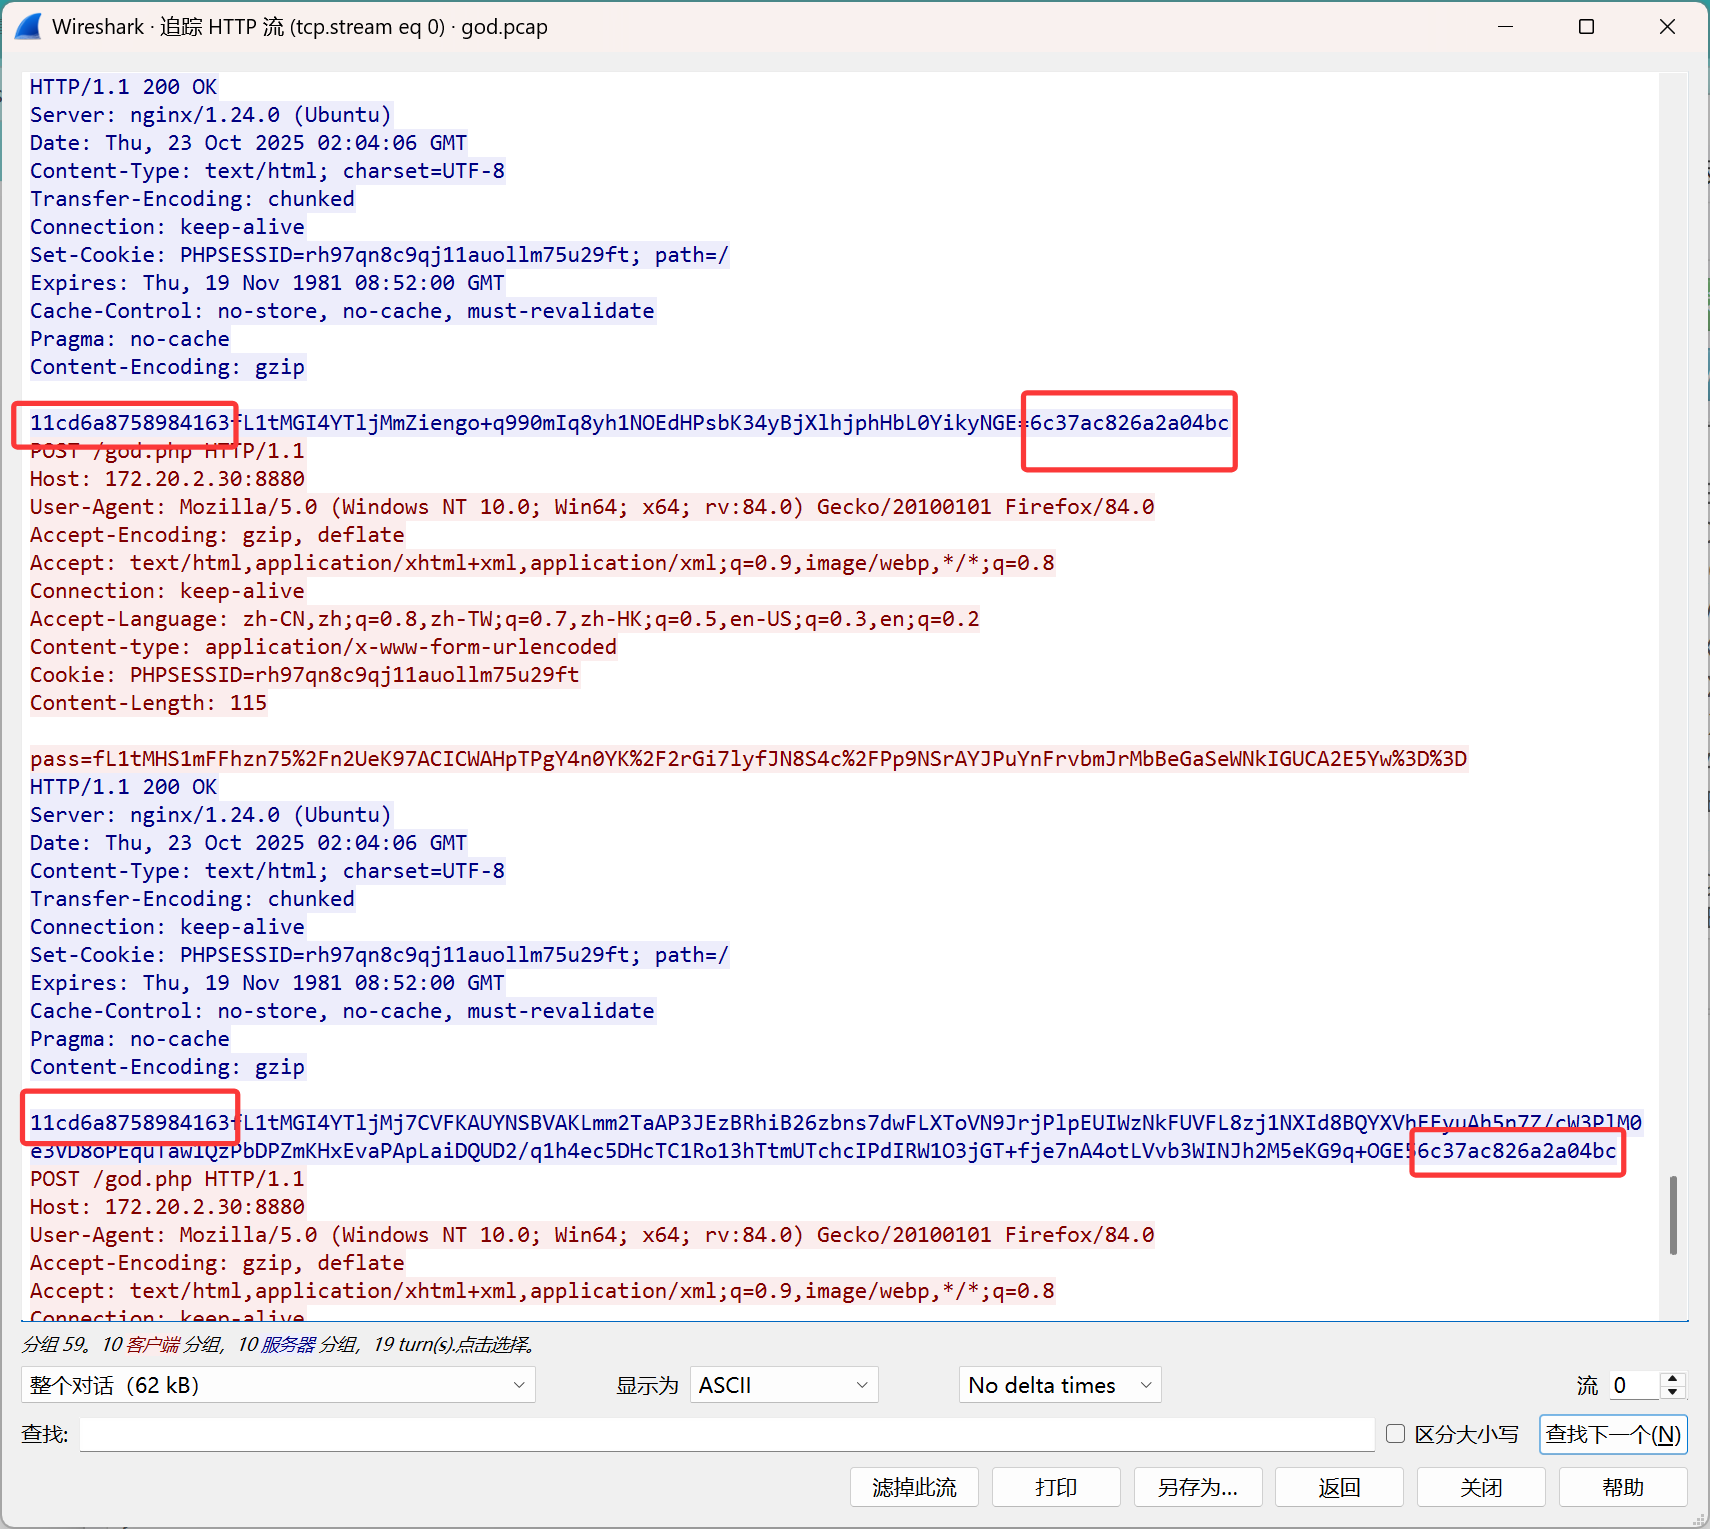This screenshot has height=1529, width=1710.
Task: Click the 滤掉此流 filter out stream button
Action: click(914, 1487)
